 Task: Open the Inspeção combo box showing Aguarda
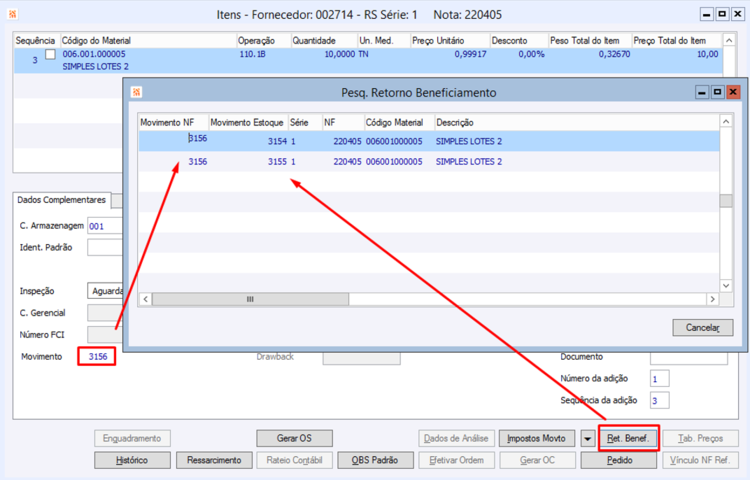coord(105,291)
